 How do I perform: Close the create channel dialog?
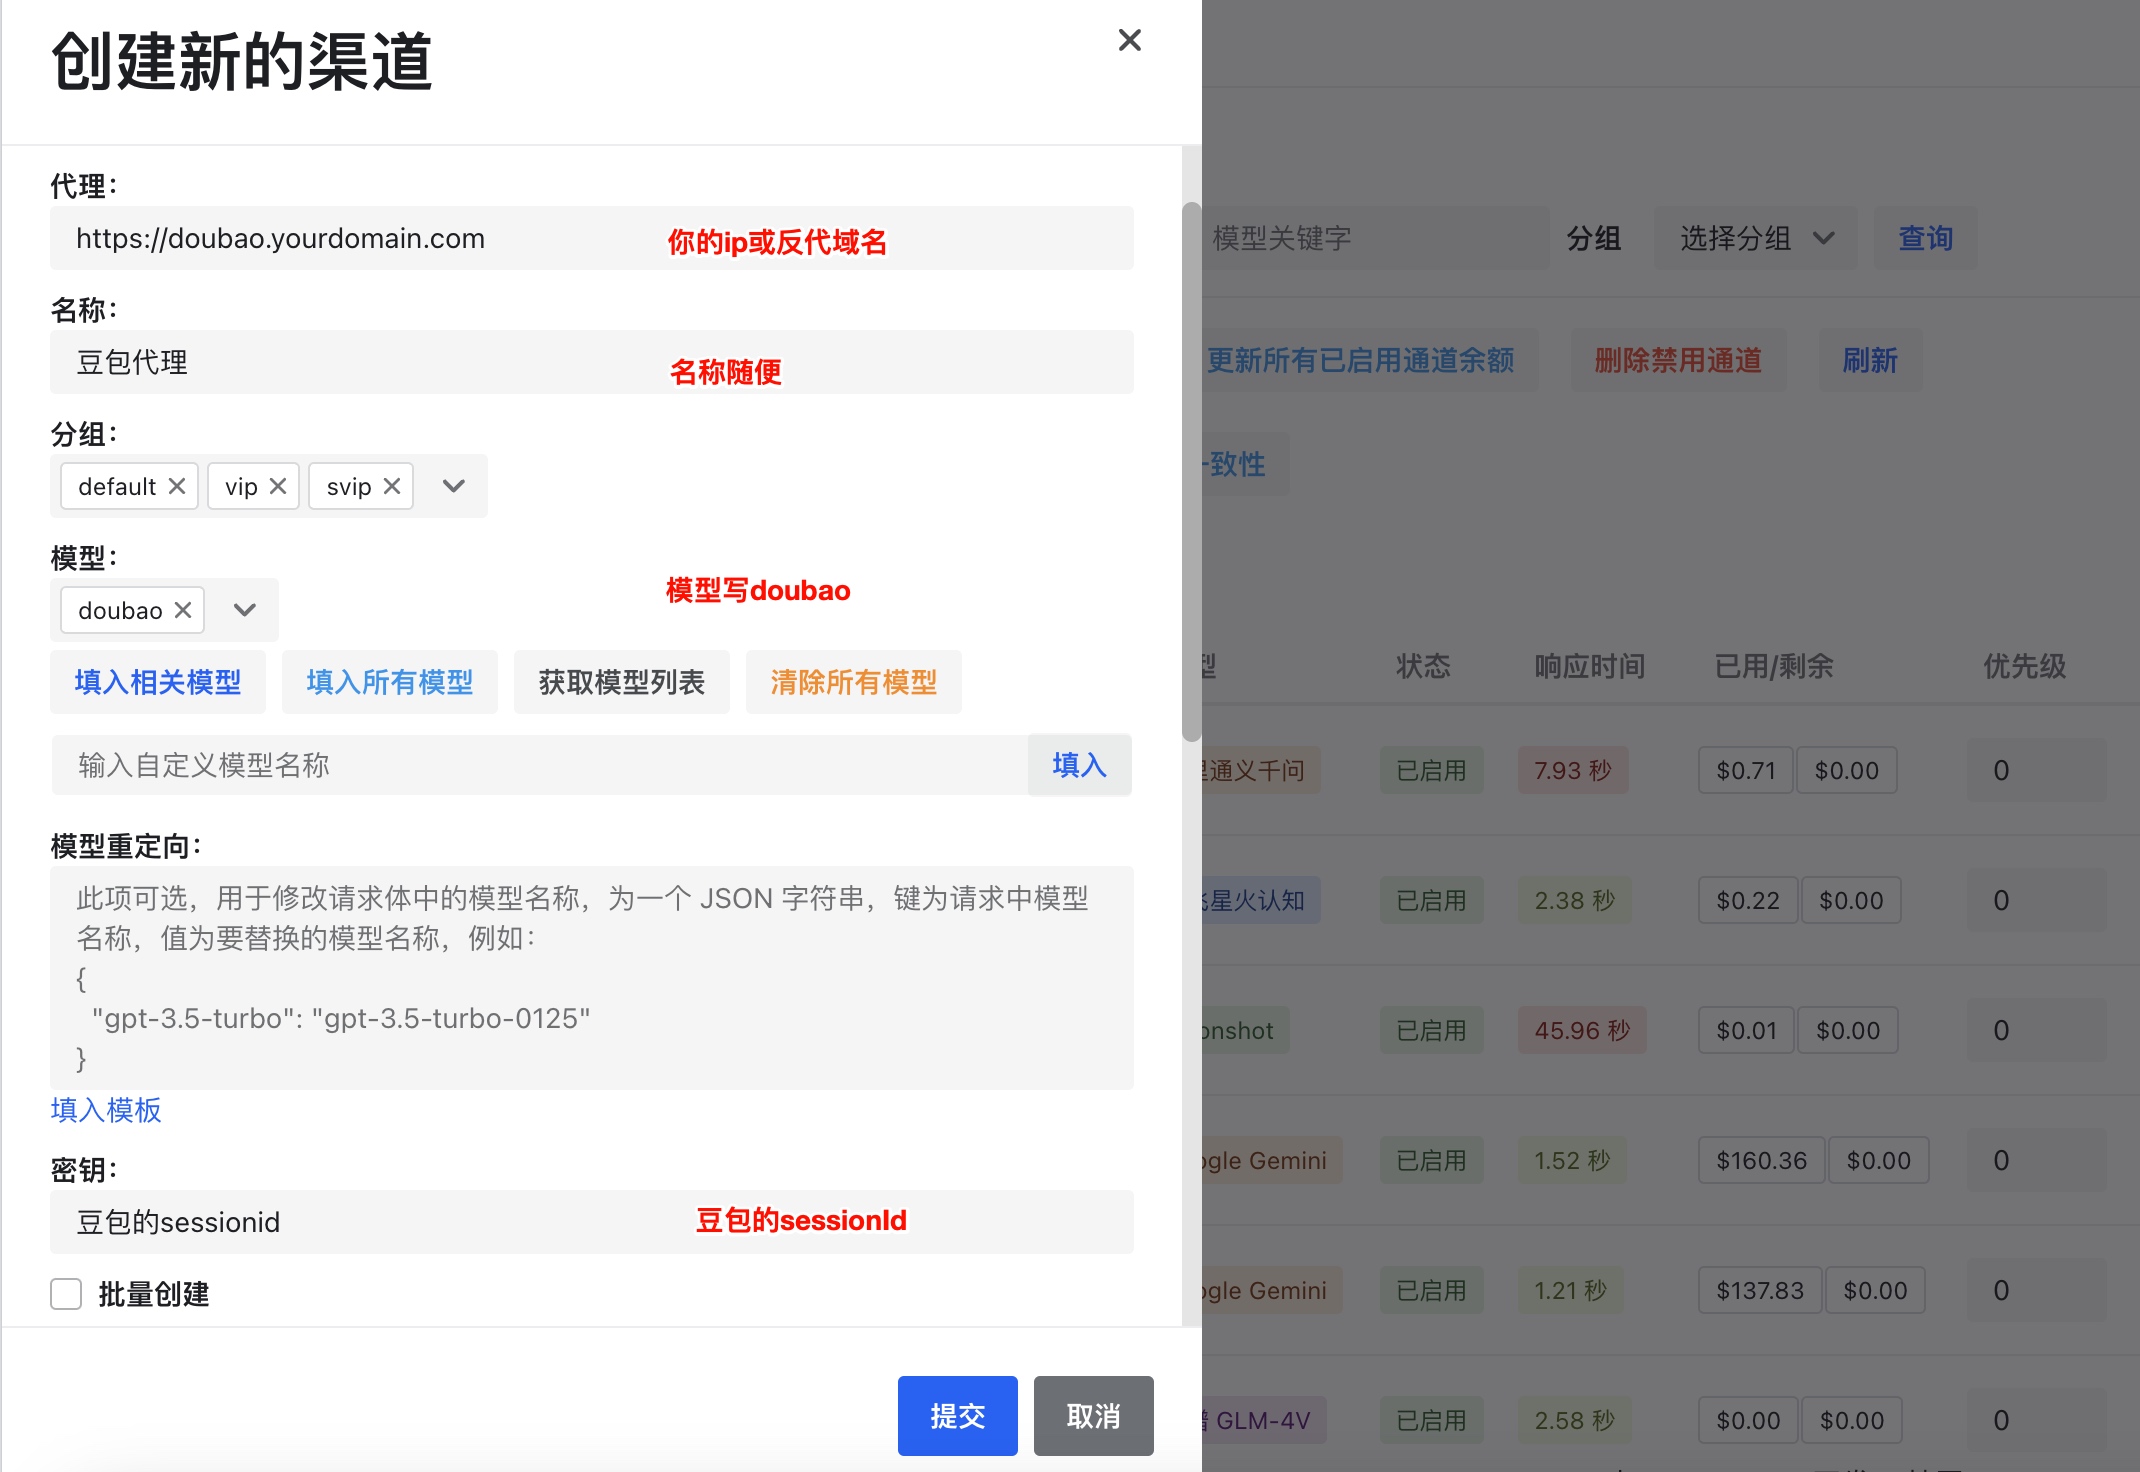[x=1130, y=40]
